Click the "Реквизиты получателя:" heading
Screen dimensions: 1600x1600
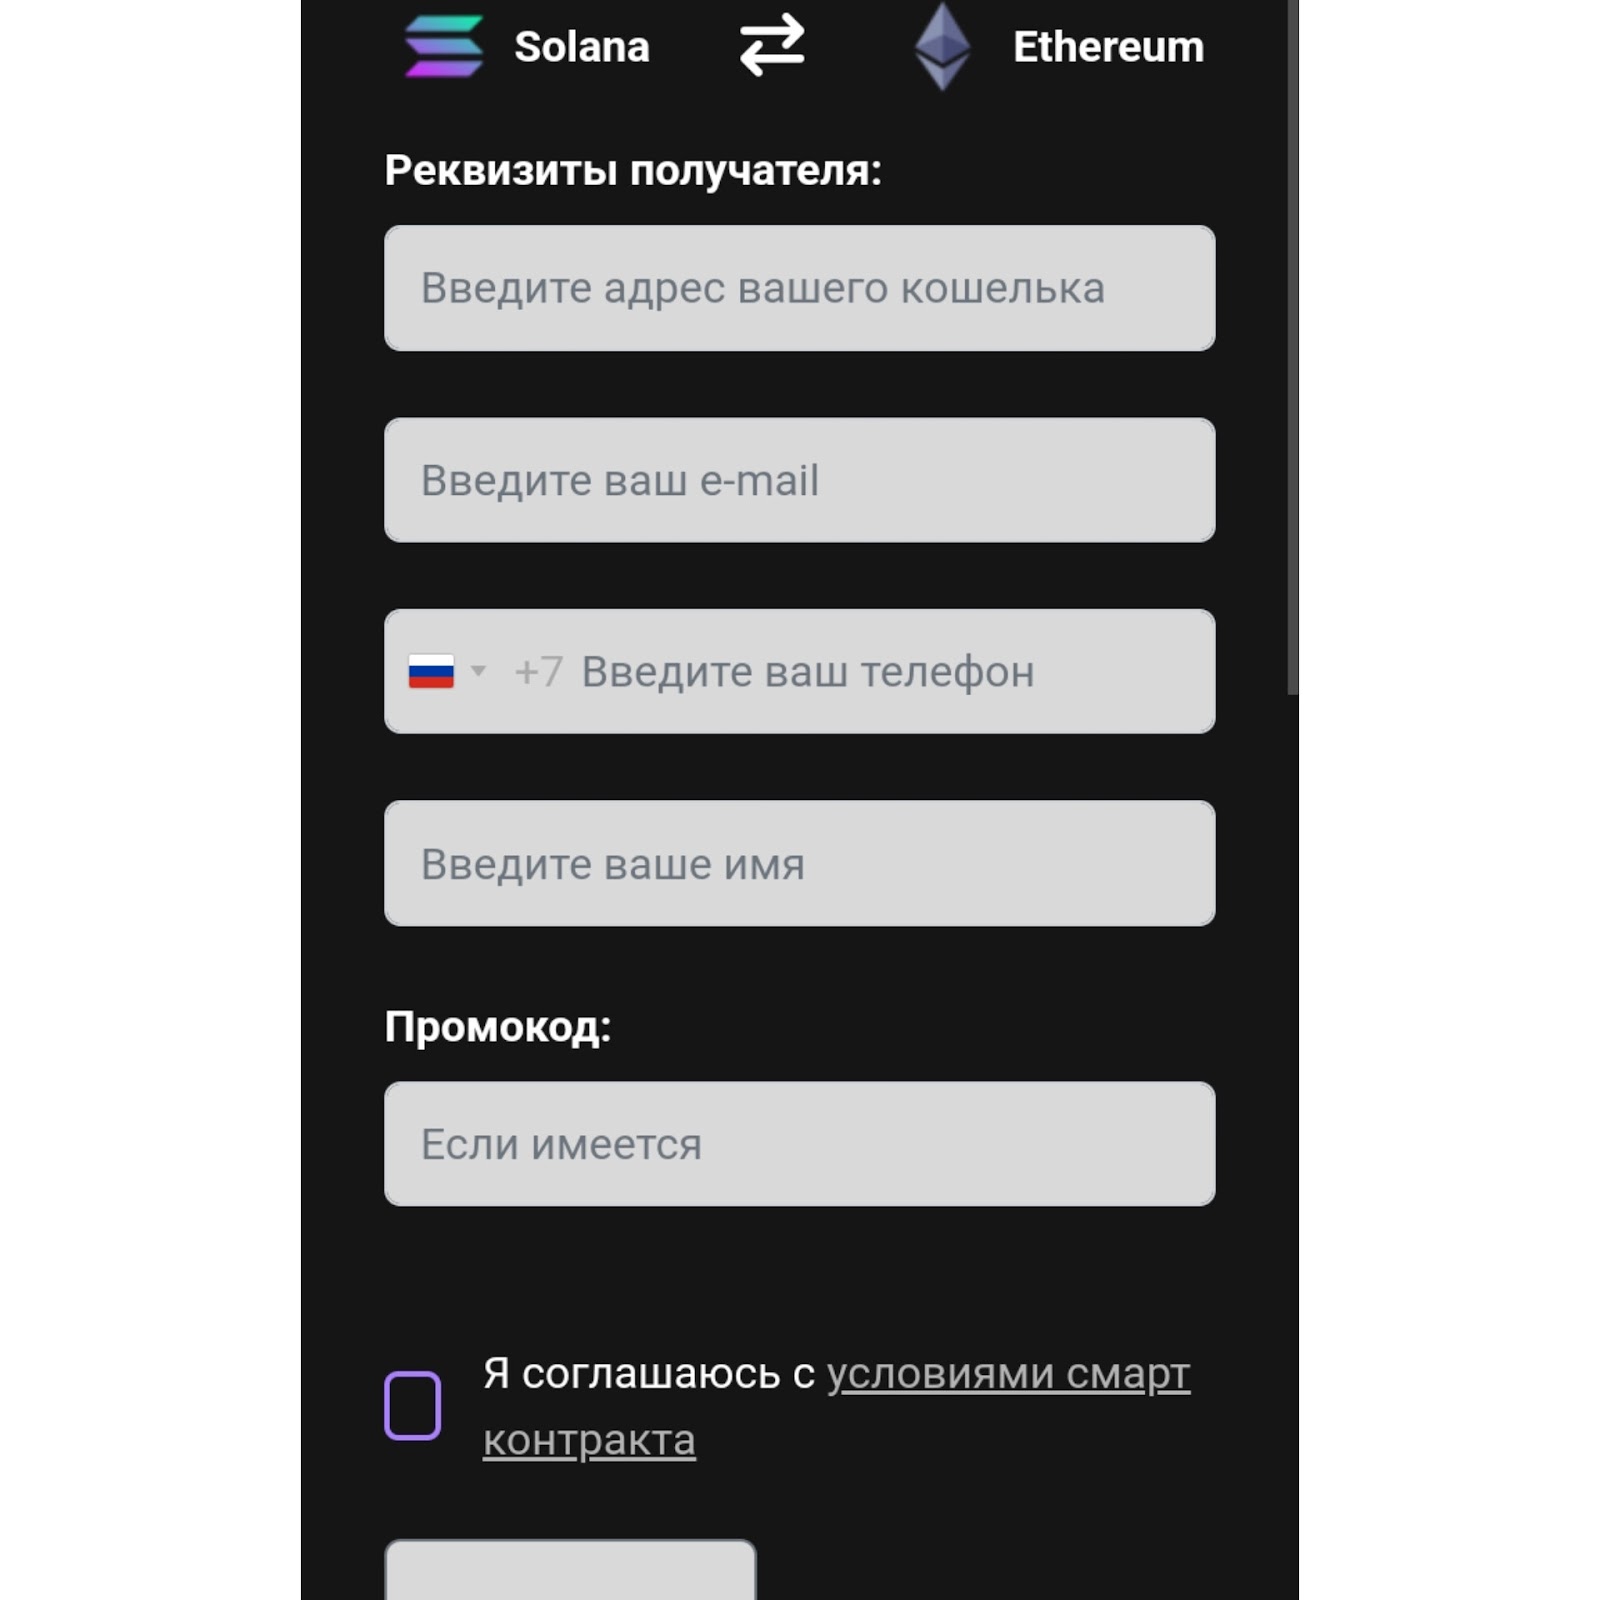click(633, 170)
